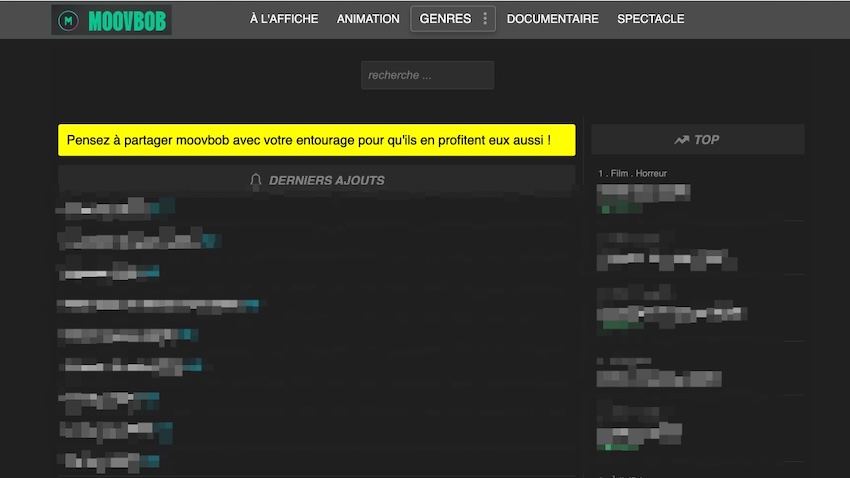Click the teal badge on the first Derniers Ajouts entry
The image size is (850, 478).
(163, 207)
